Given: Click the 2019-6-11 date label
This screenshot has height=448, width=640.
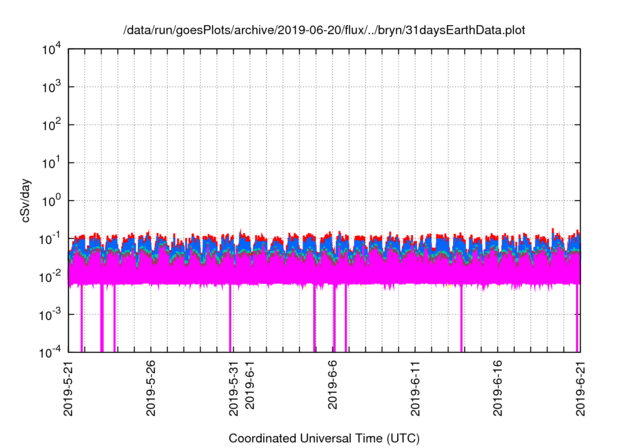Looking at the screenshot, I should (x=415, y=388).
